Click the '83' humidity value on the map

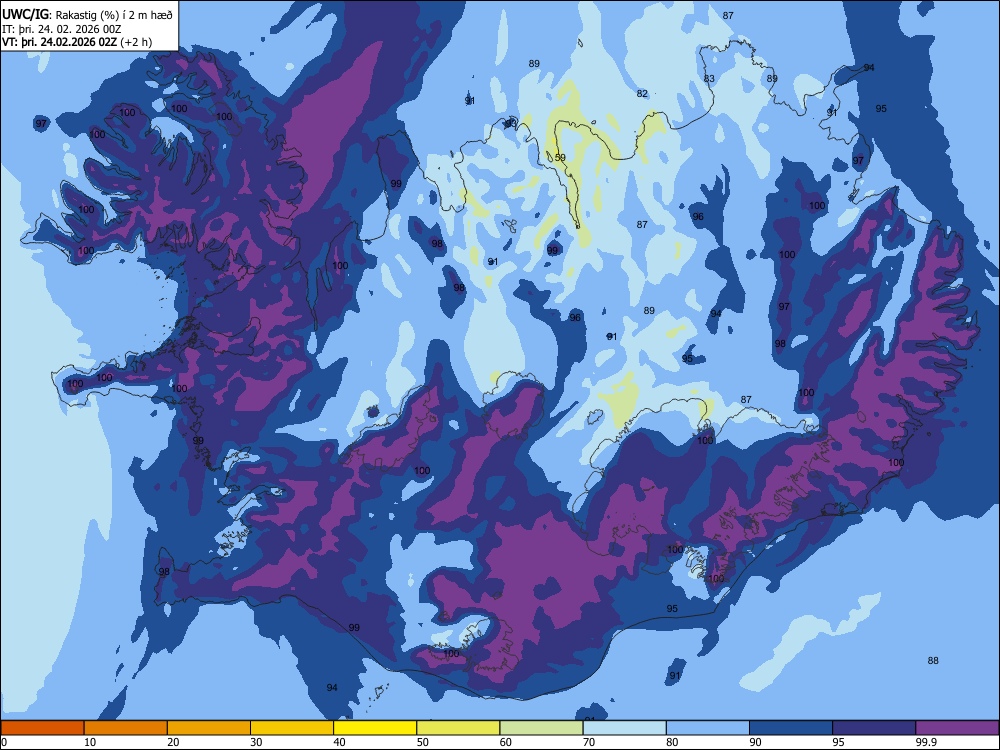coord(709,78)
